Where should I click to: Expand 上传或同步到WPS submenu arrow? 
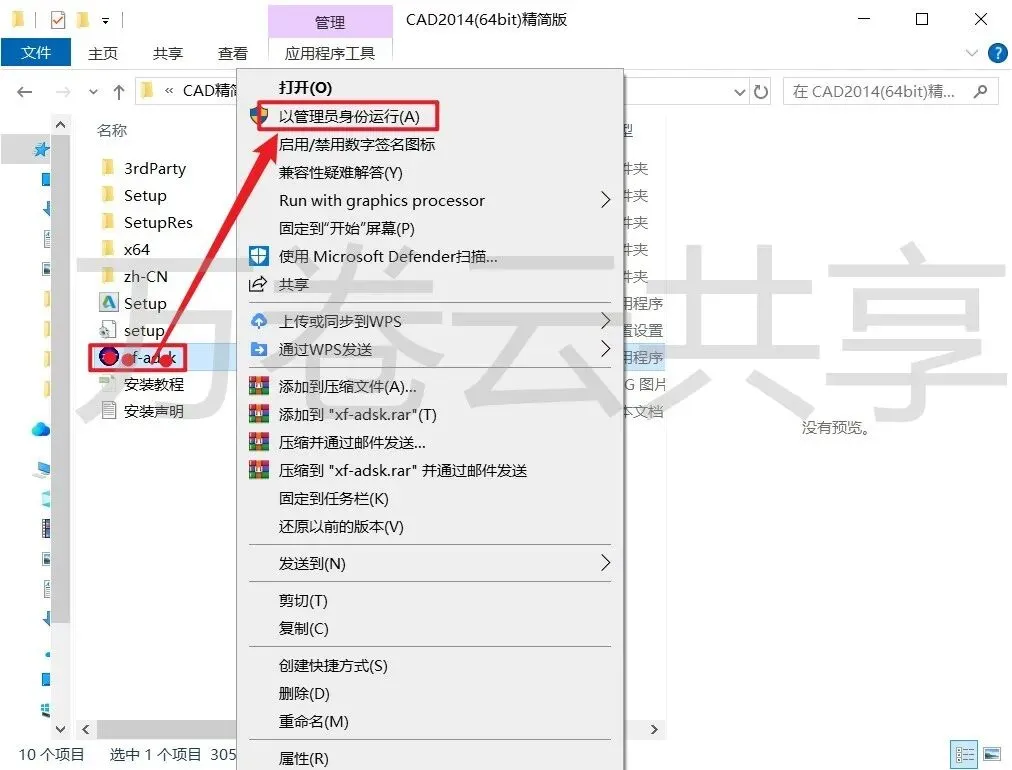tap(605, 321)
